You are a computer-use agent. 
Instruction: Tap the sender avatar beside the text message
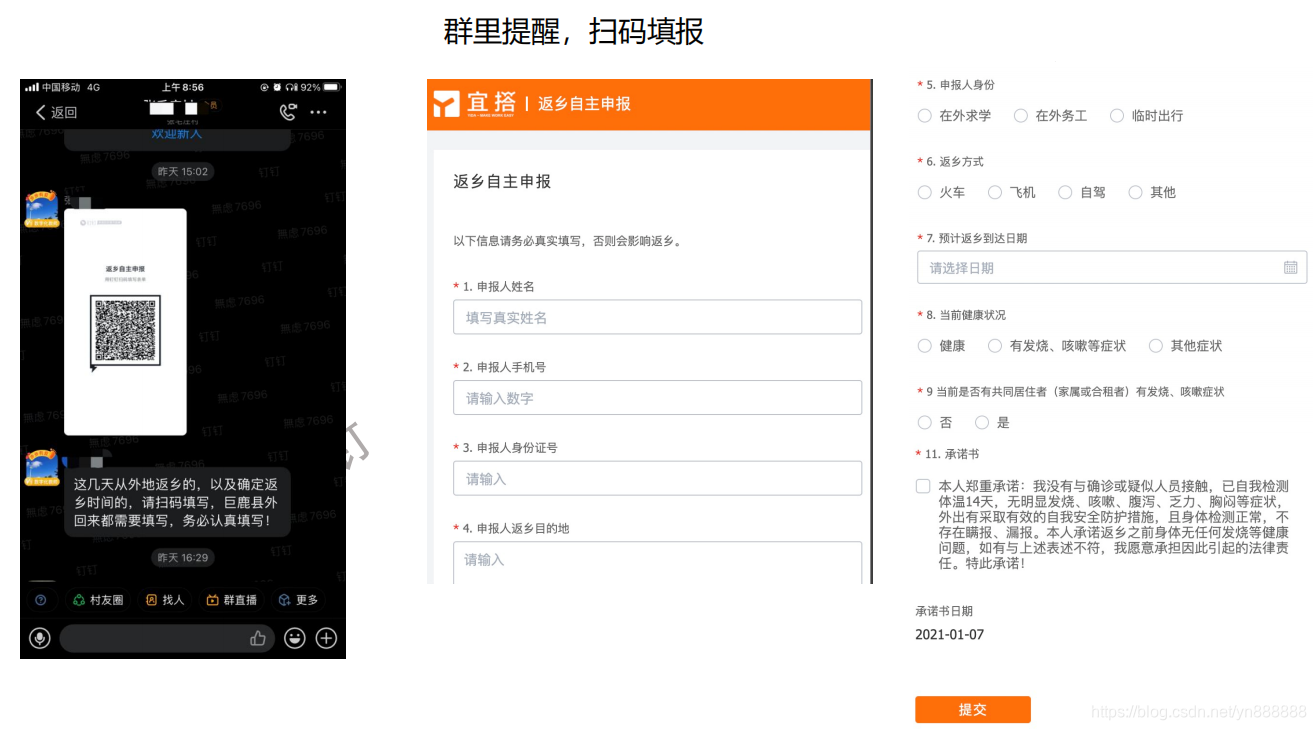click(41, 468)
